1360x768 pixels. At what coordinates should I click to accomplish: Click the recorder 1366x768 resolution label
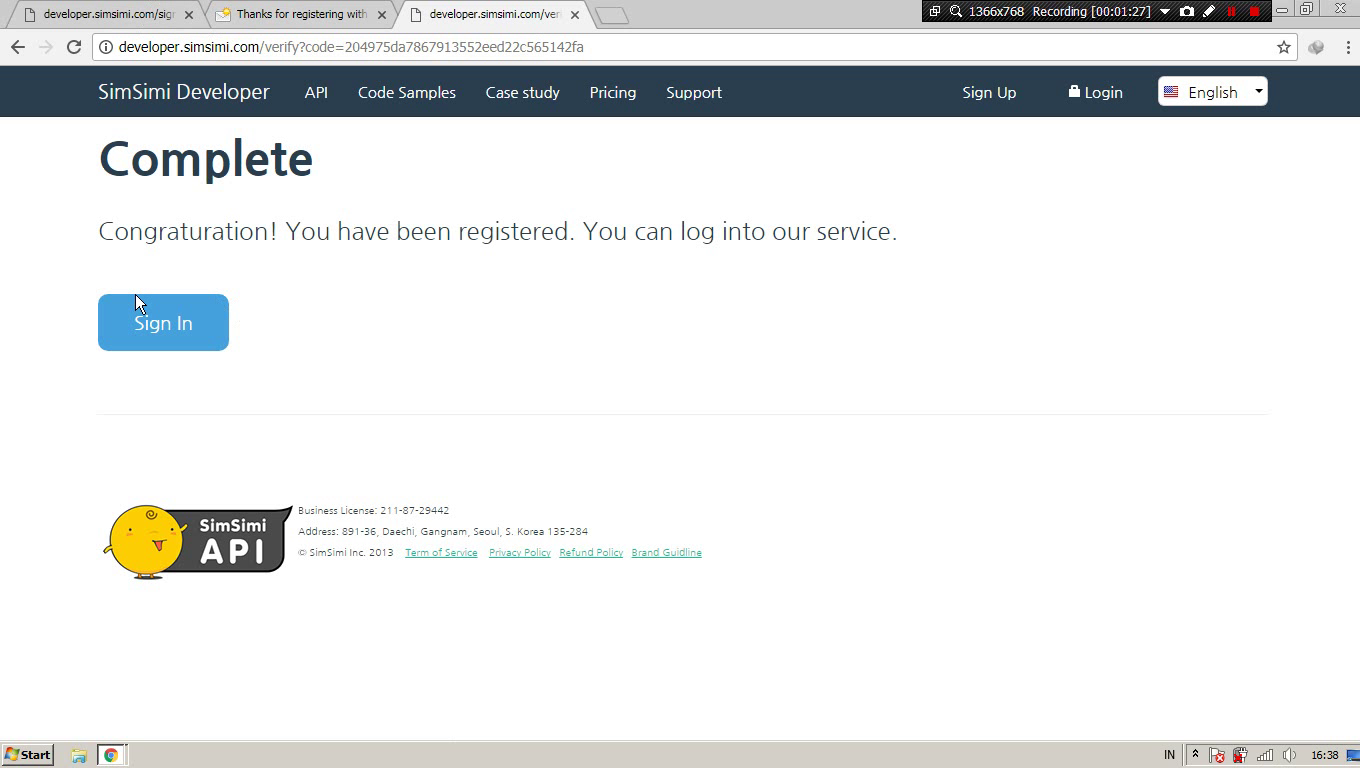point(996,11)
